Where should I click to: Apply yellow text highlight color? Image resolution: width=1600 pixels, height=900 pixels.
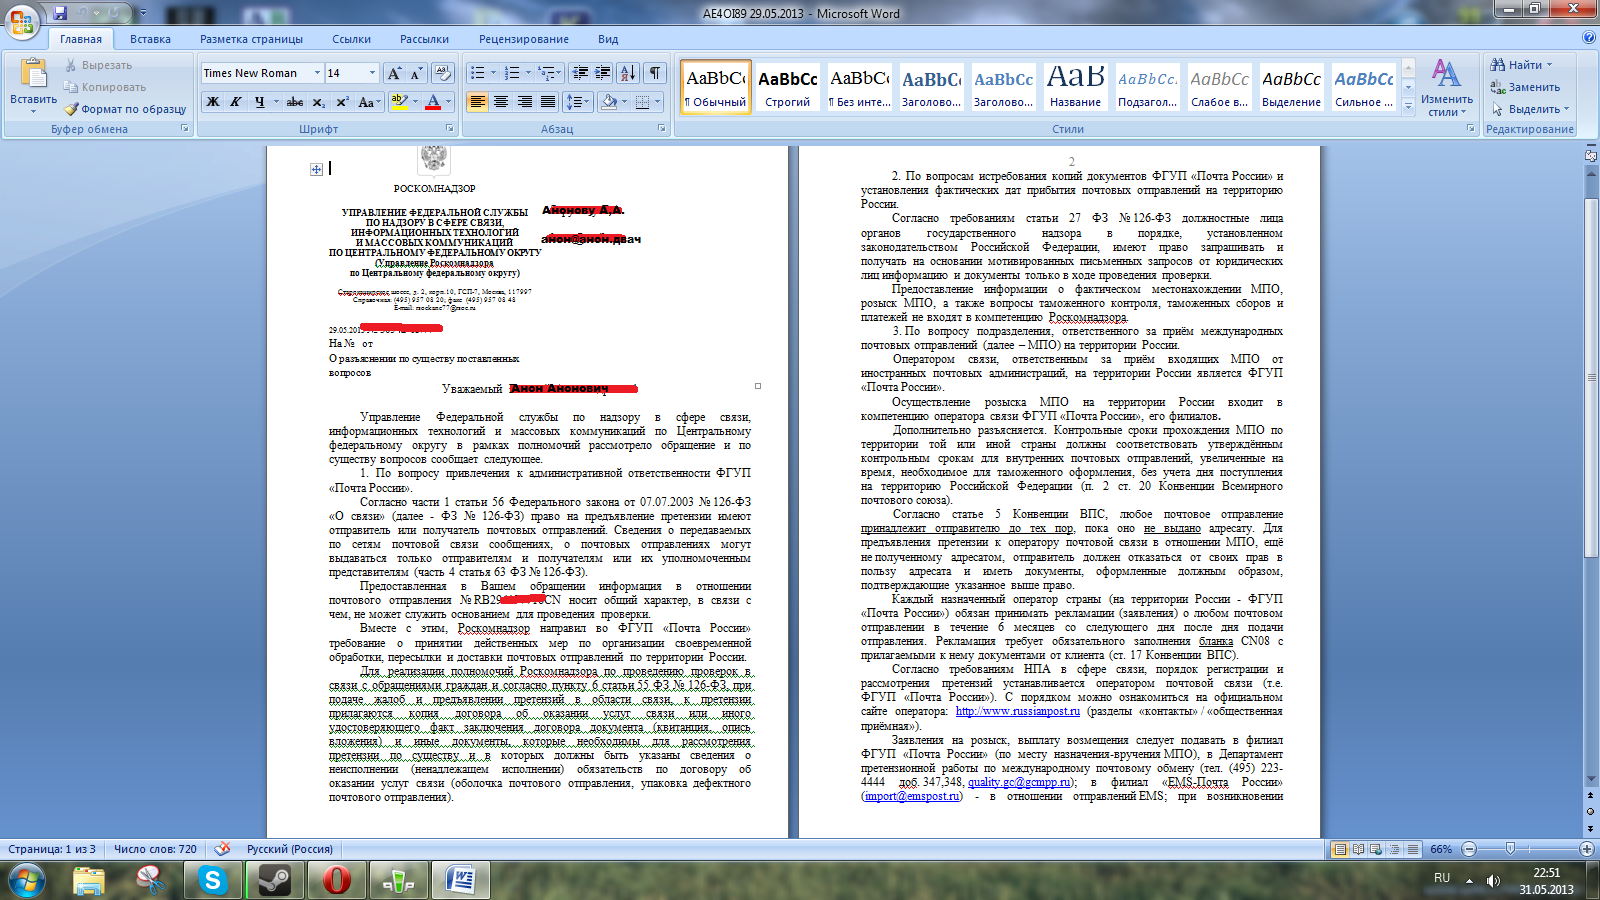point(399,102)
